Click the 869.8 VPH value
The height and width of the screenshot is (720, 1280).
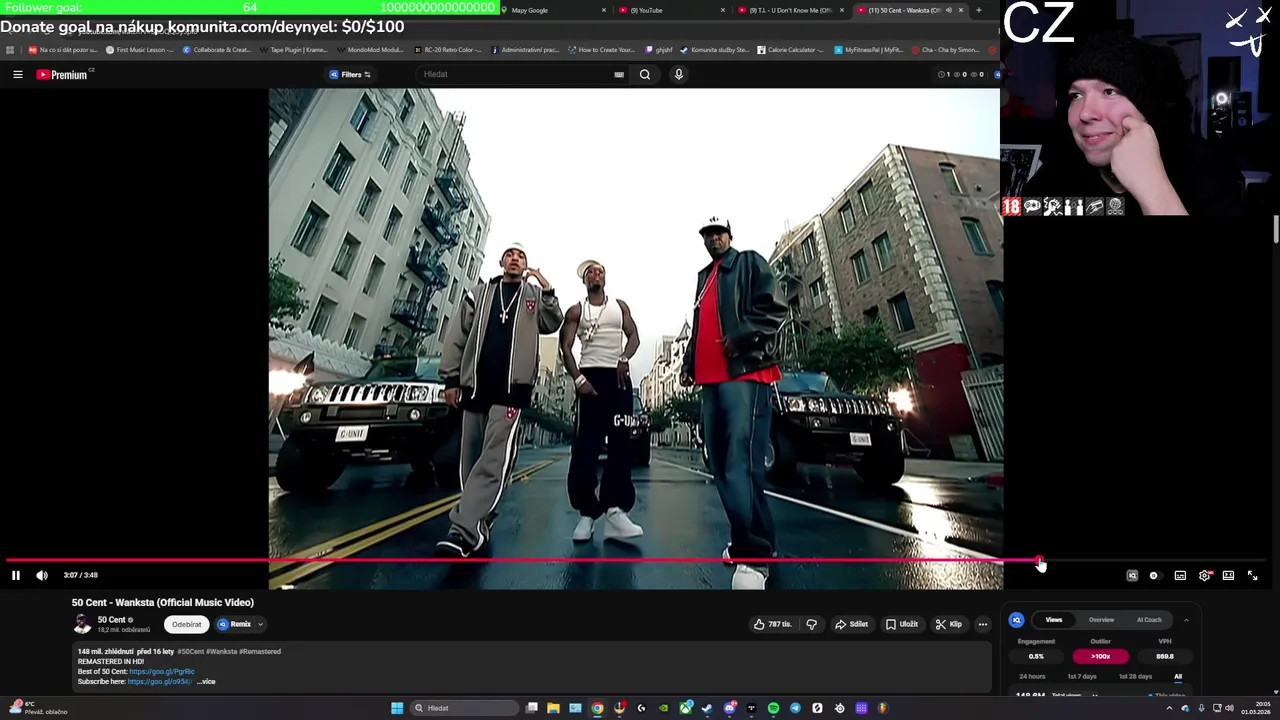1165,657
